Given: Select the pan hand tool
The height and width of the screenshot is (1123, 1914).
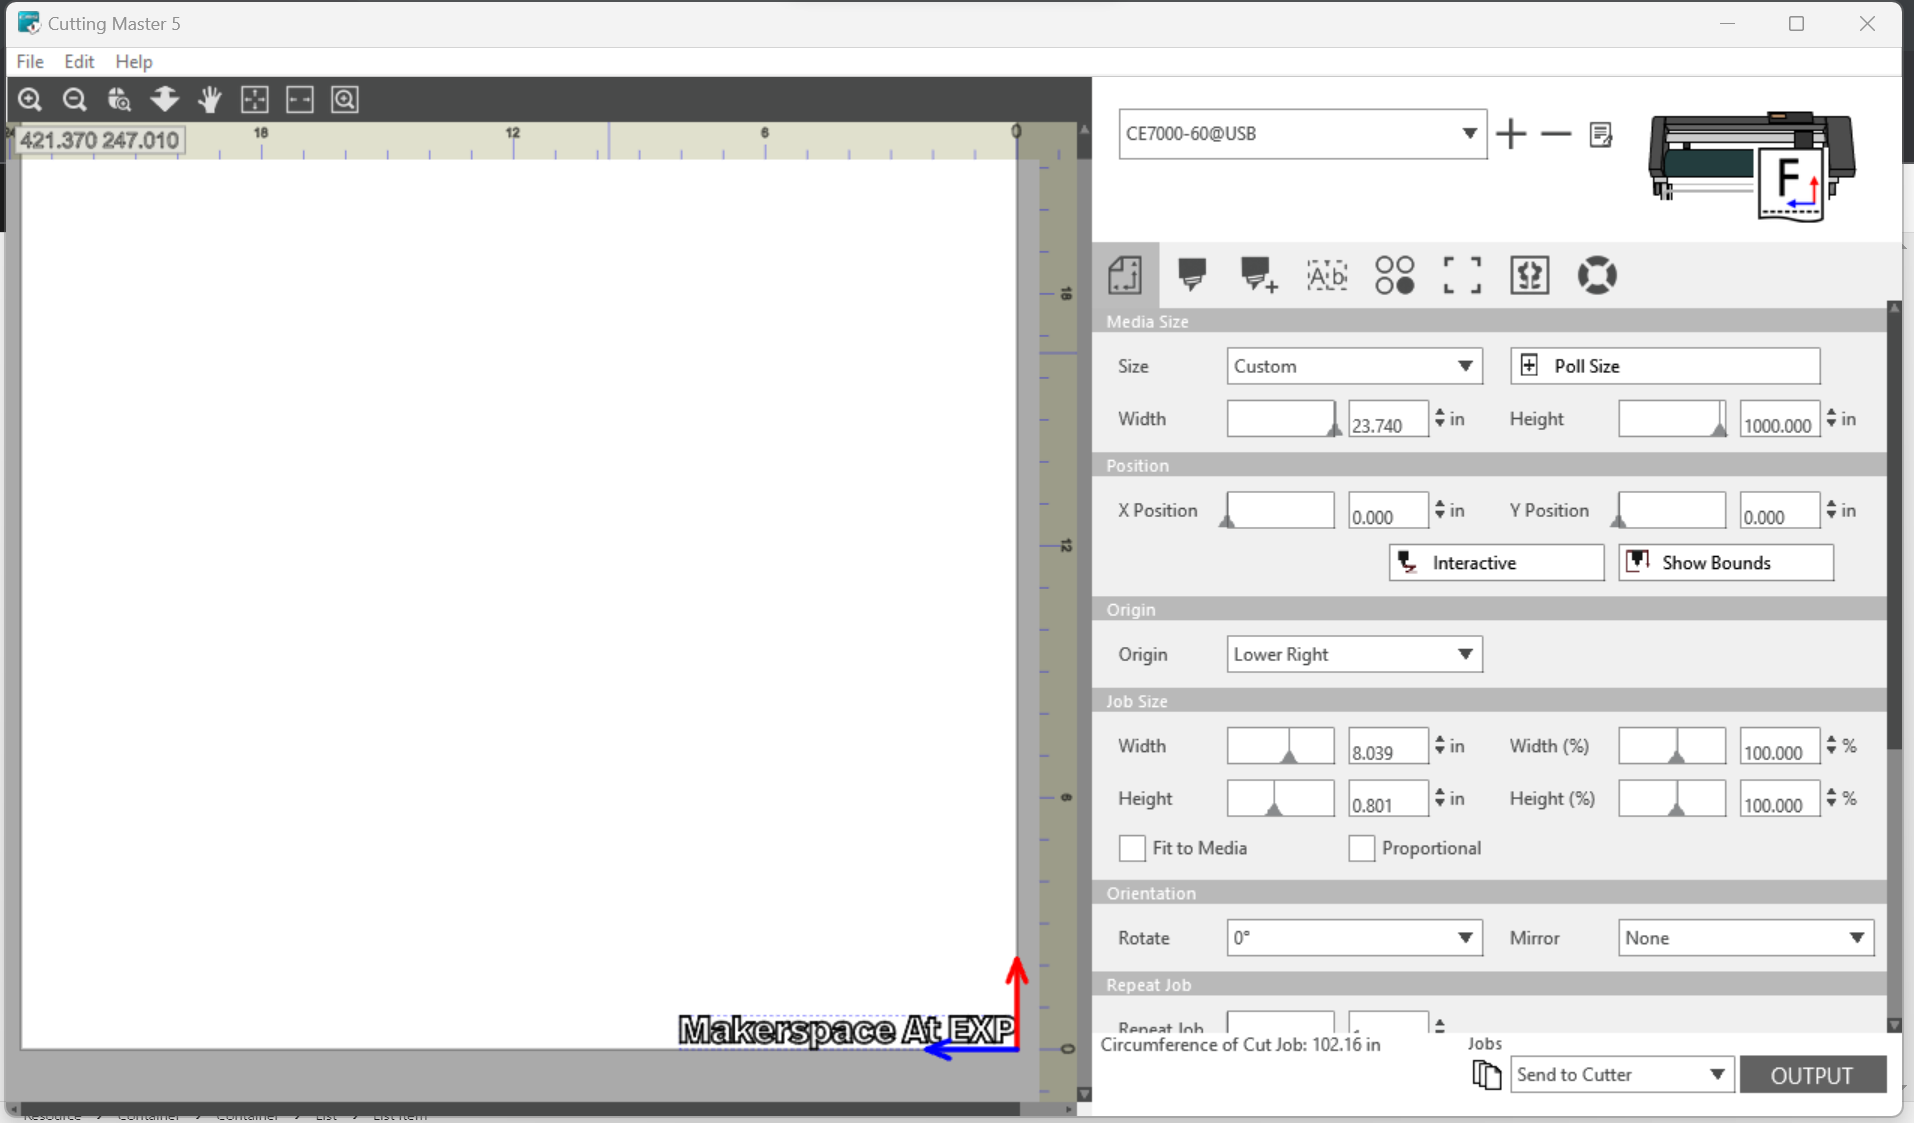Looking at the screenshot, I should pos(210,99).
